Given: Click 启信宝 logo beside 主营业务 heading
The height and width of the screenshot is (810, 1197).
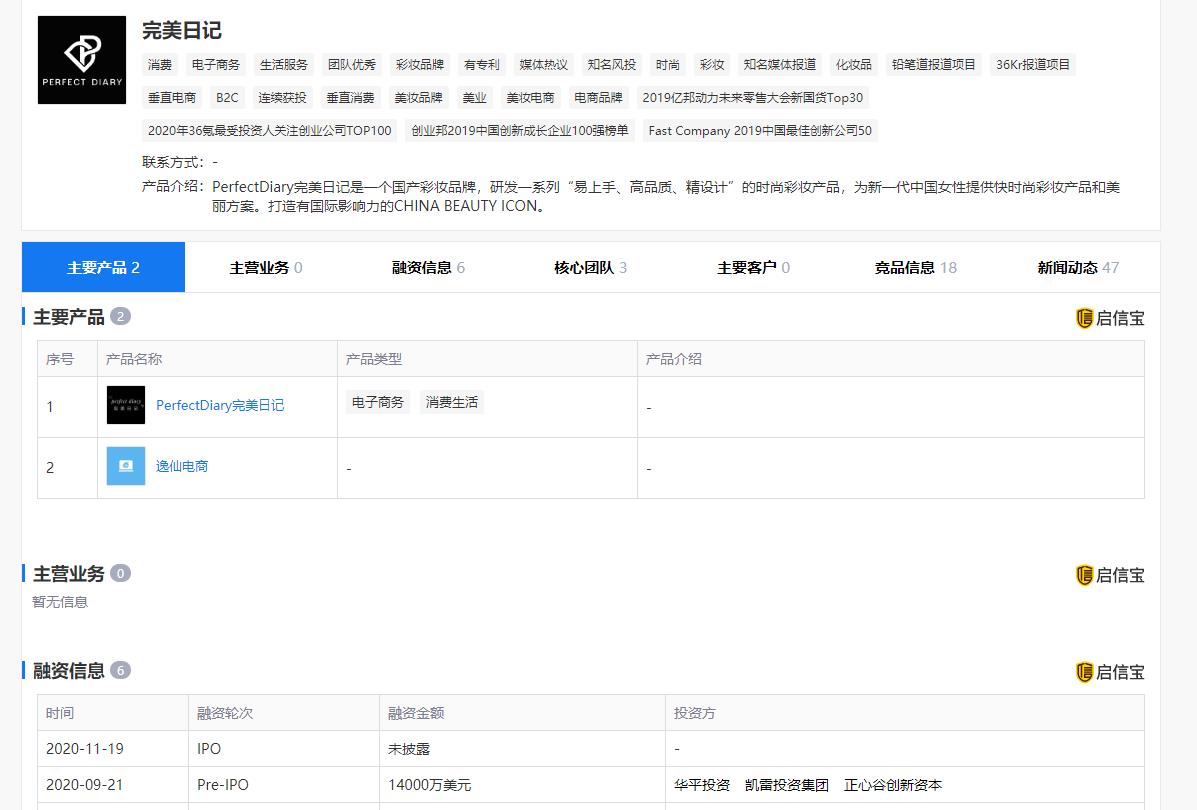Looking at the screenshot, I should (1110, 575).
